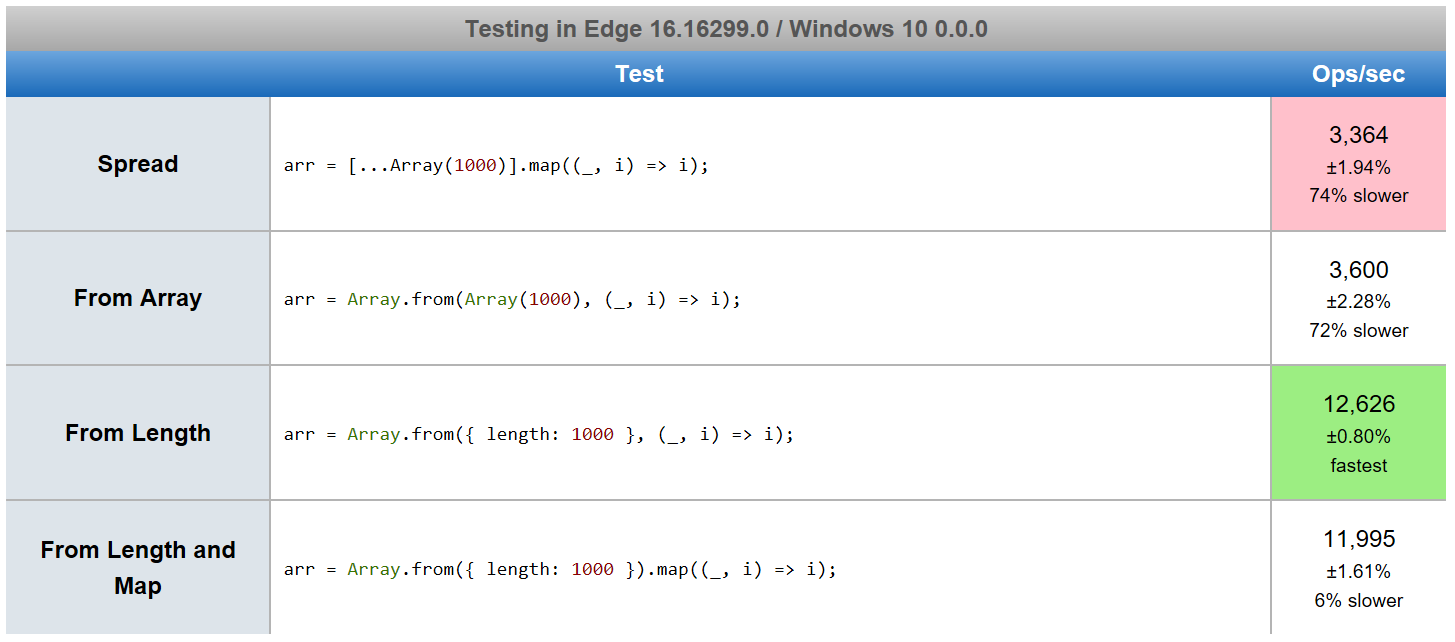The width and height of the screenshot is (1455, 642).
Task: Click the Testing in Edge title bar
Action: 726,29
